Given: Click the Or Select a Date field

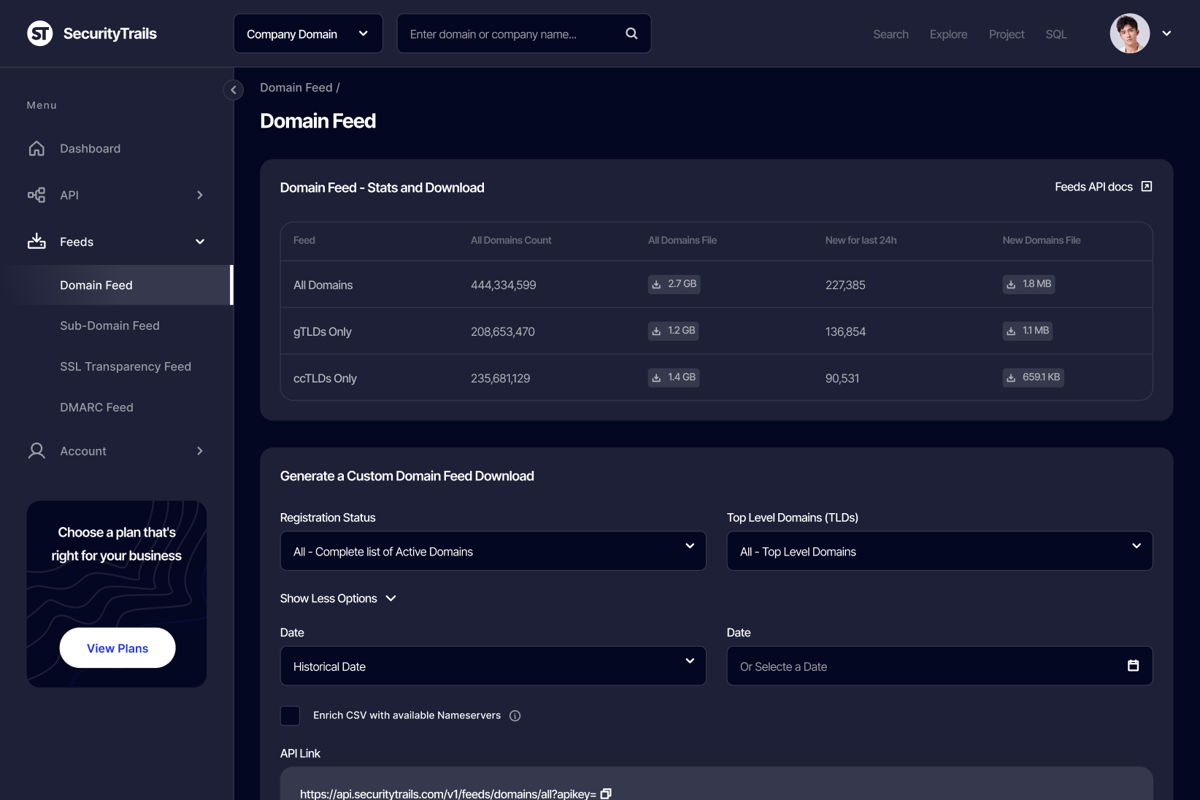Looking at the screenshot, I should point(939,666).
